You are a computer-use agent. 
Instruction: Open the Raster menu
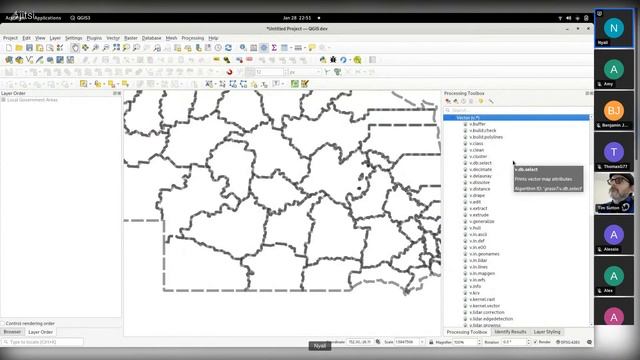pos(131,38)
